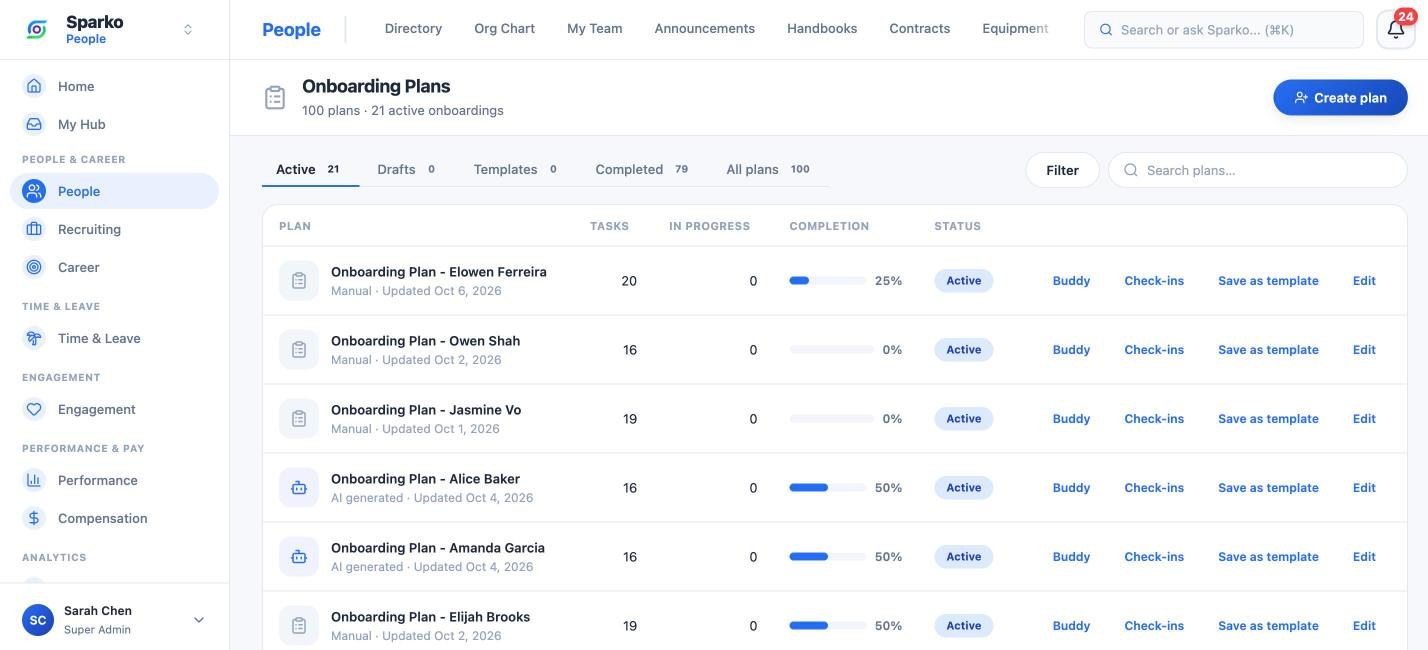The image size is (1428, 650).
Task: Click the STATUS column header
Action: click(x=957, y=226)
